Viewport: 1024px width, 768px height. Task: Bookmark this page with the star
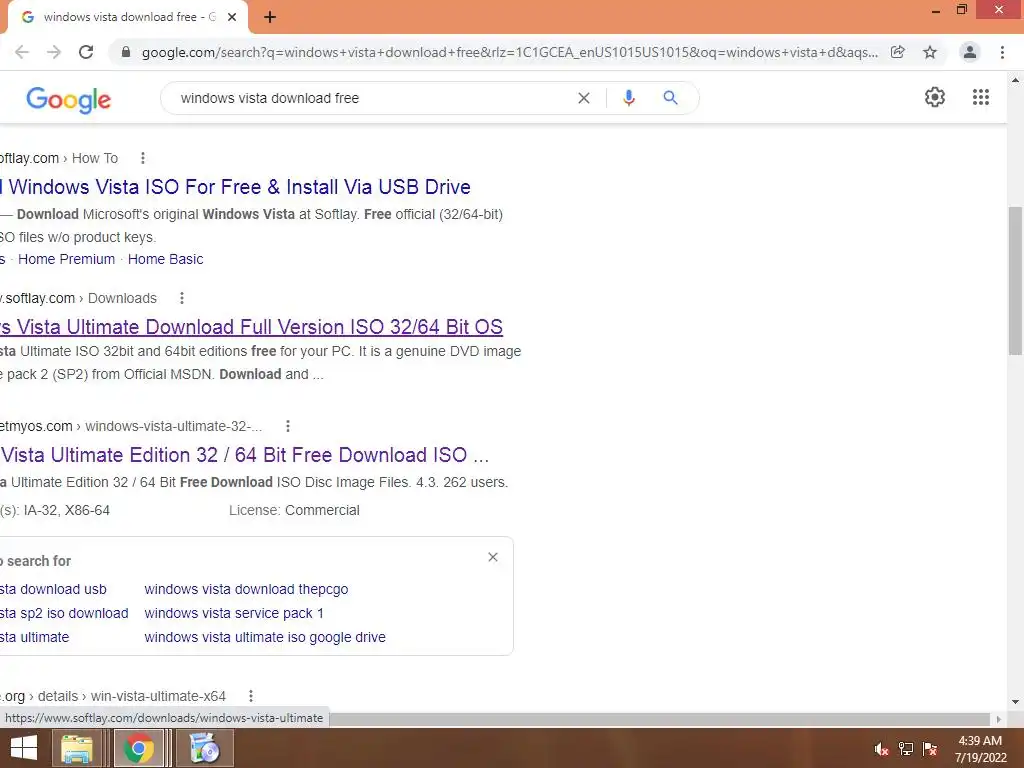(930, 52)
